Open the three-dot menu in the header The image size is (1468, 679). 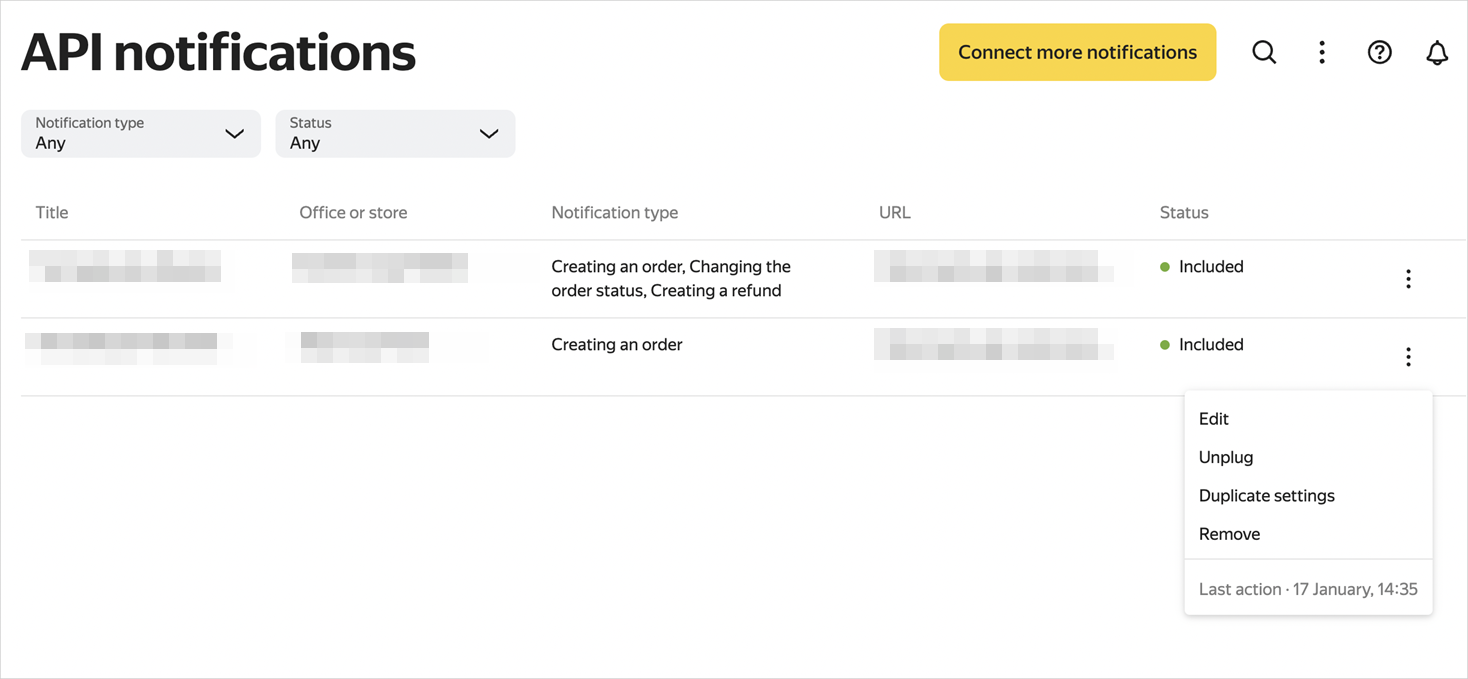1321,51
